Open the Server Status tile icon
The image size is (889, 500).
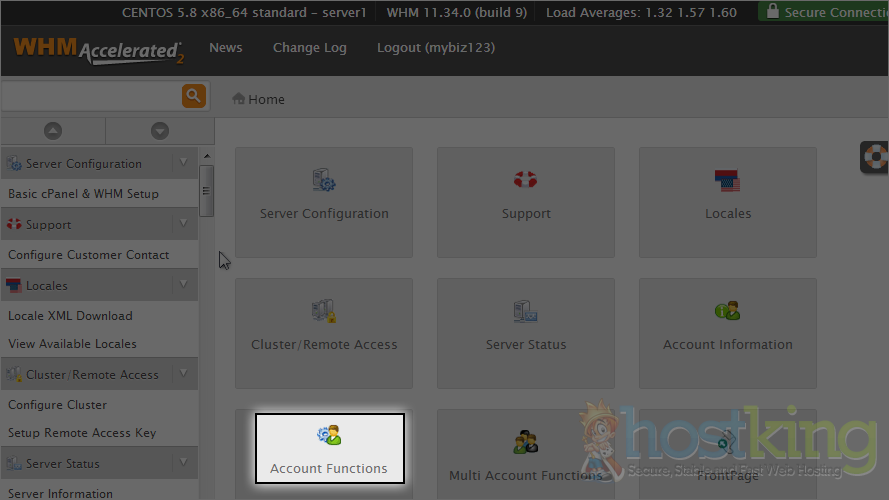(526, 311)
